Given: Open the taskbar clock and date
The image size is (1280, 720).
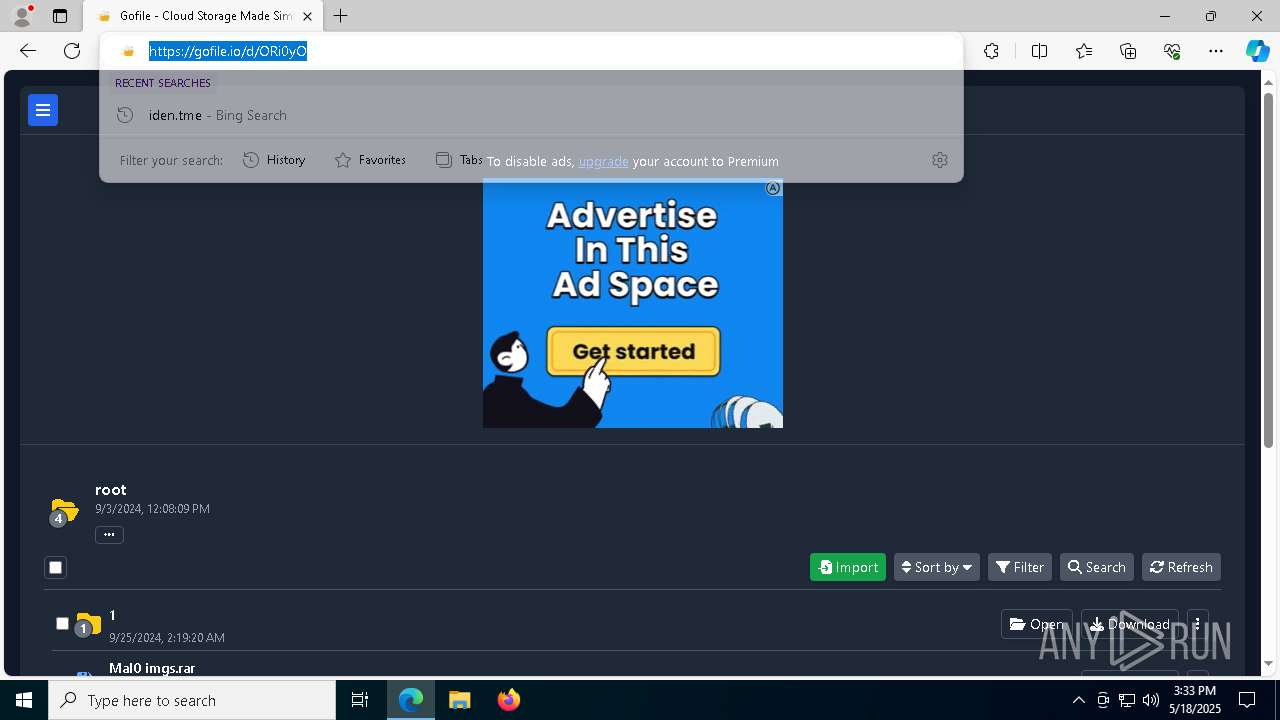Looking at the screenshot, I should coord(1195,700).
